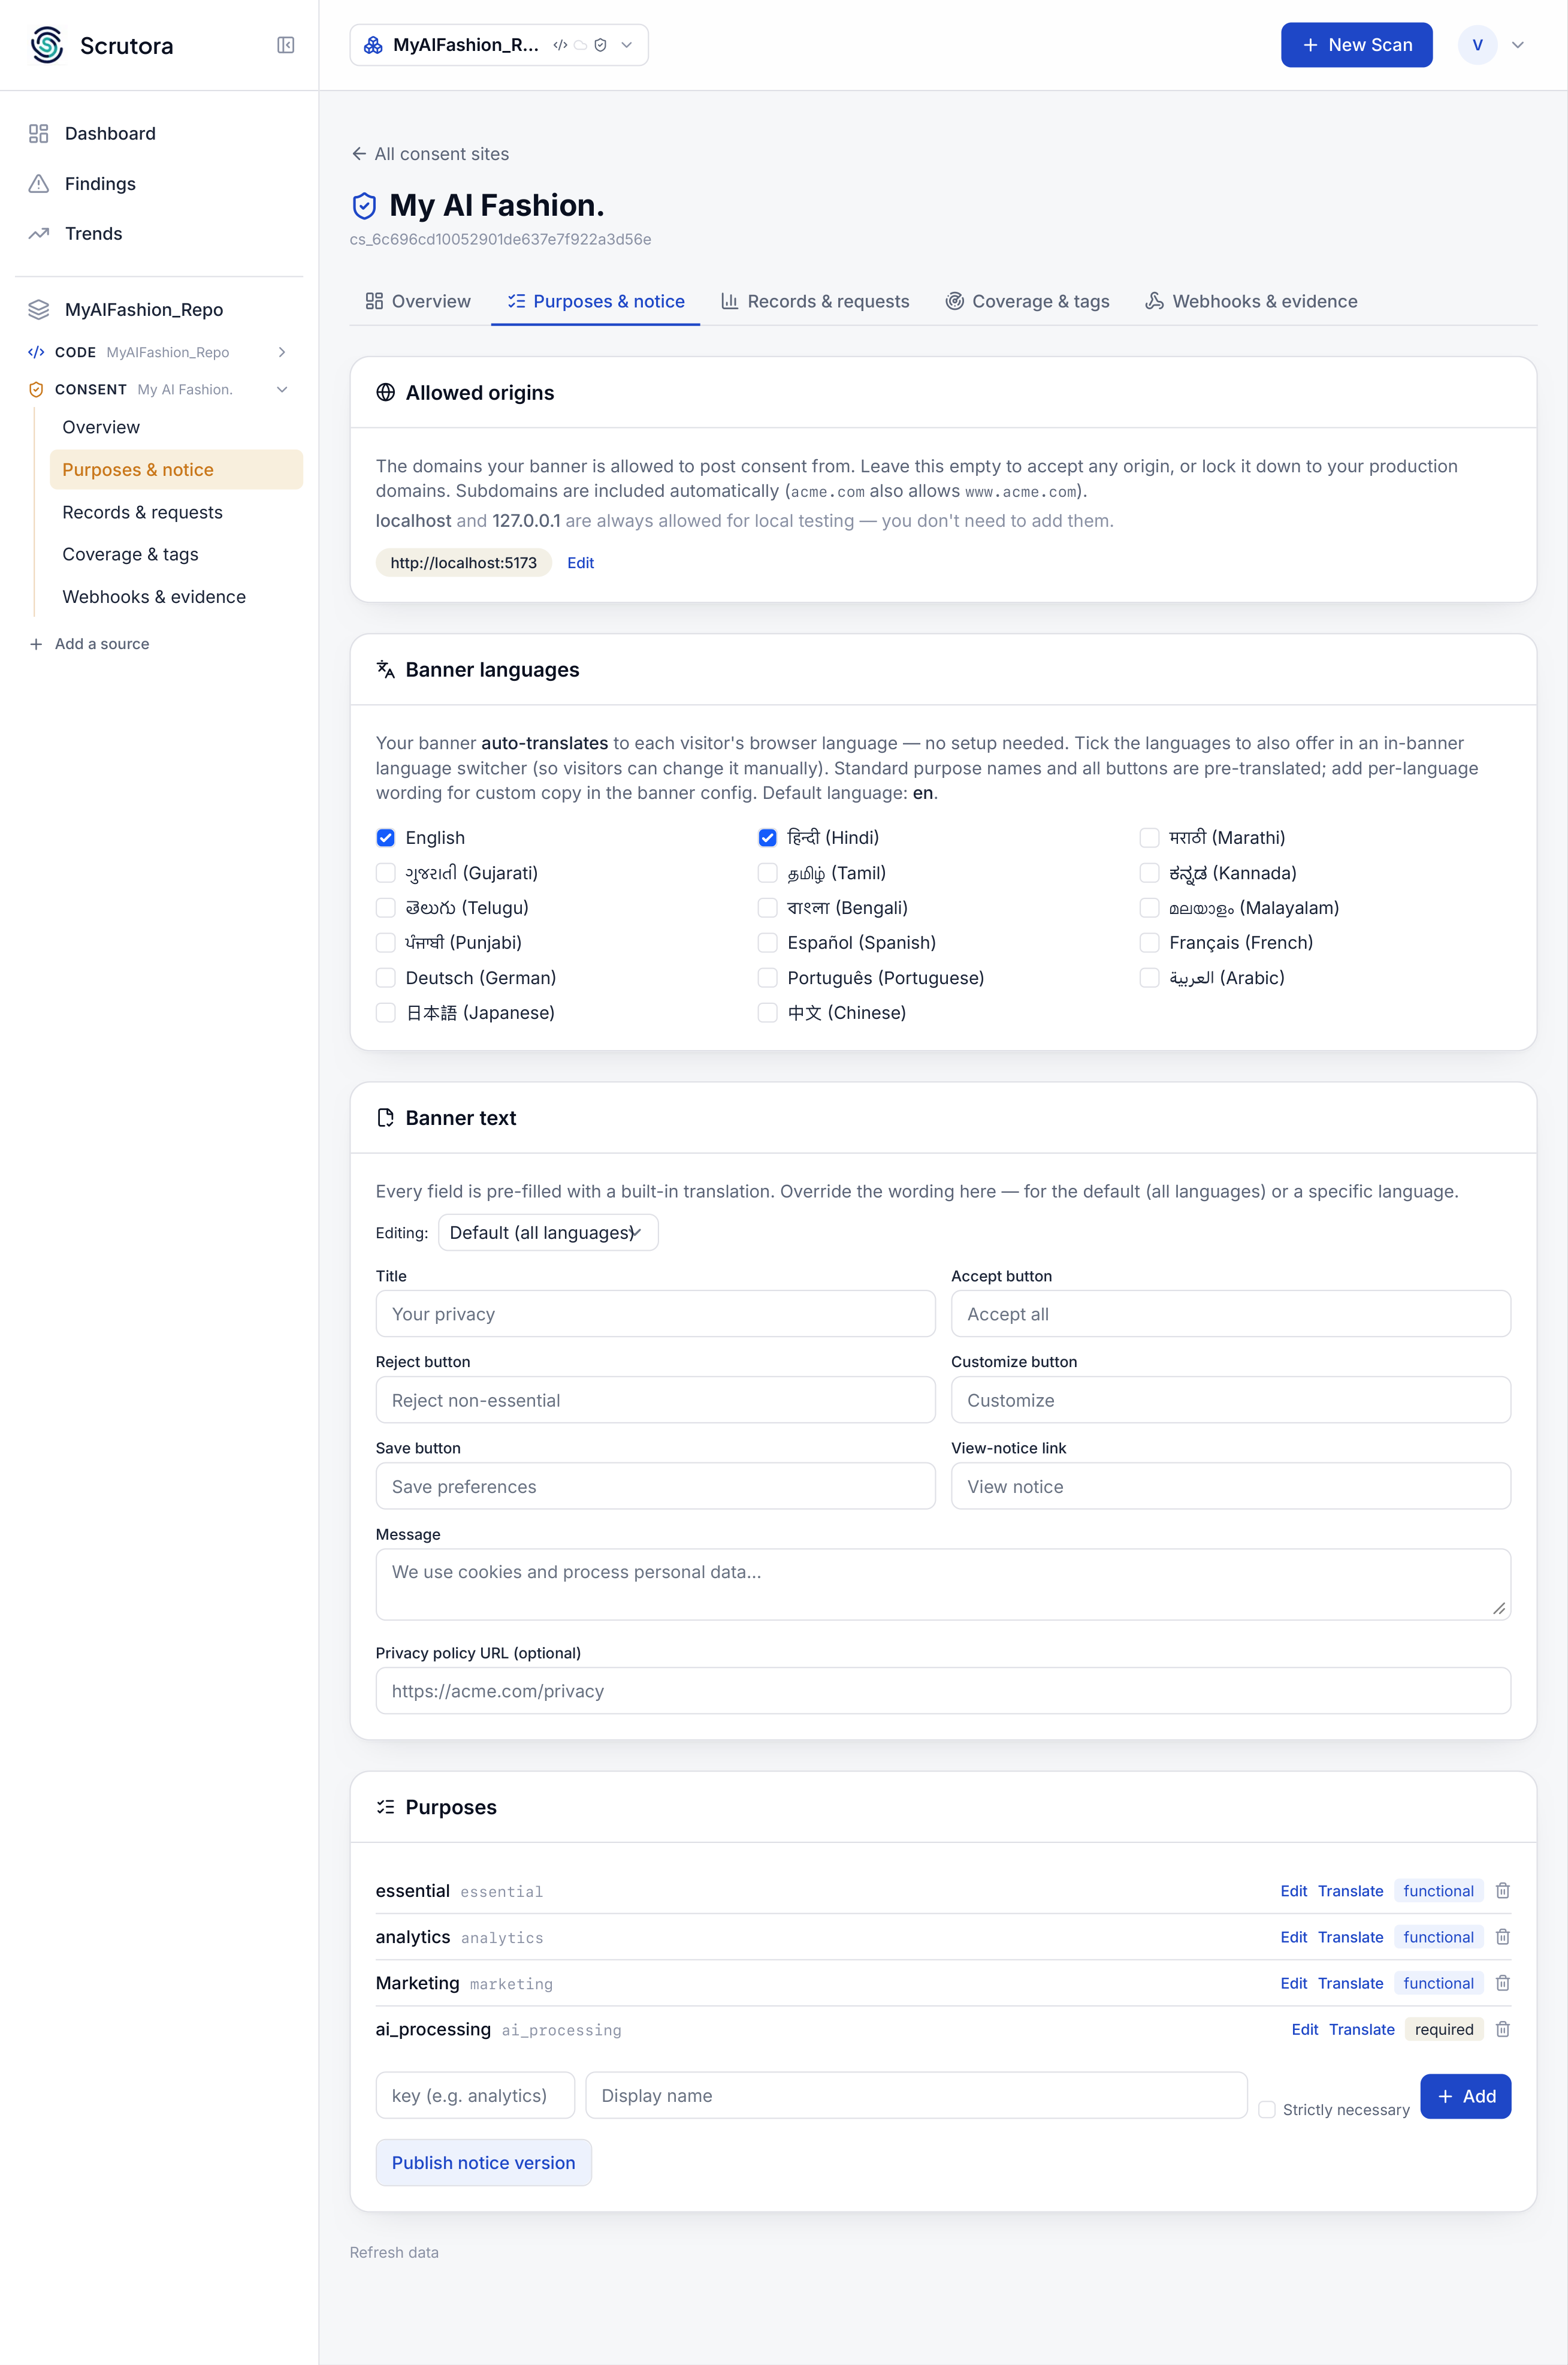Click Publish notice version button

coord(483,2163)
